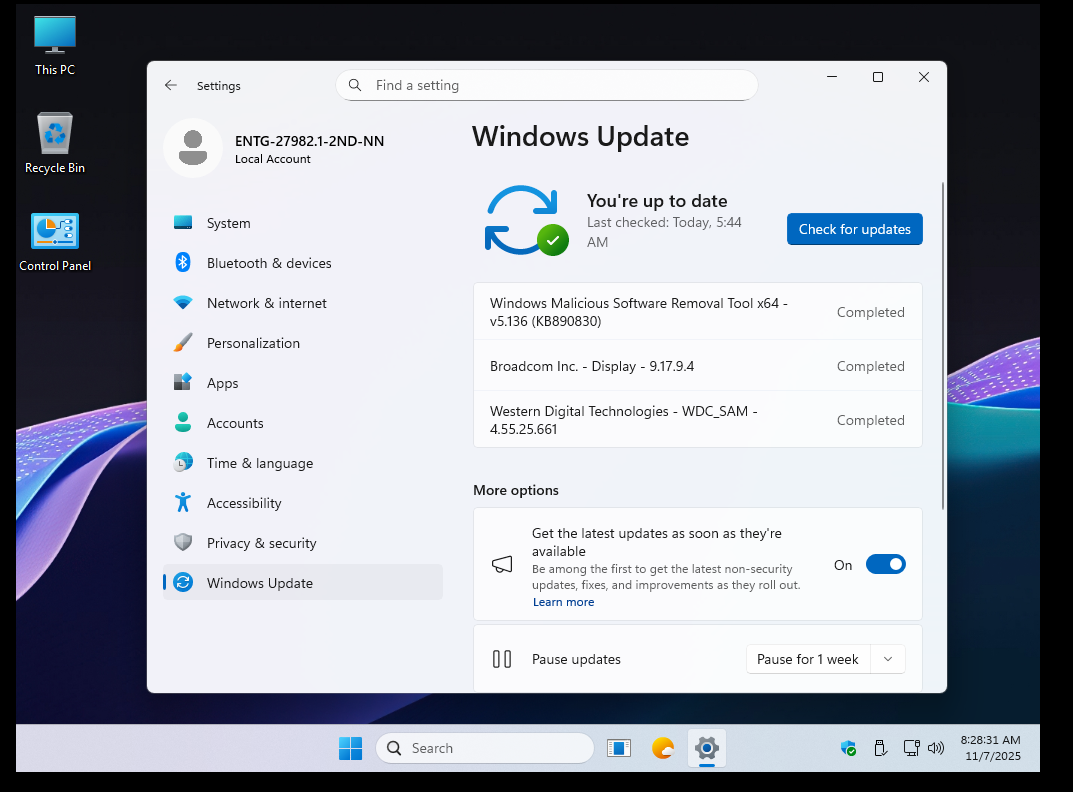
Task: Click the user account avatar picture
Action: pos(193,148)
